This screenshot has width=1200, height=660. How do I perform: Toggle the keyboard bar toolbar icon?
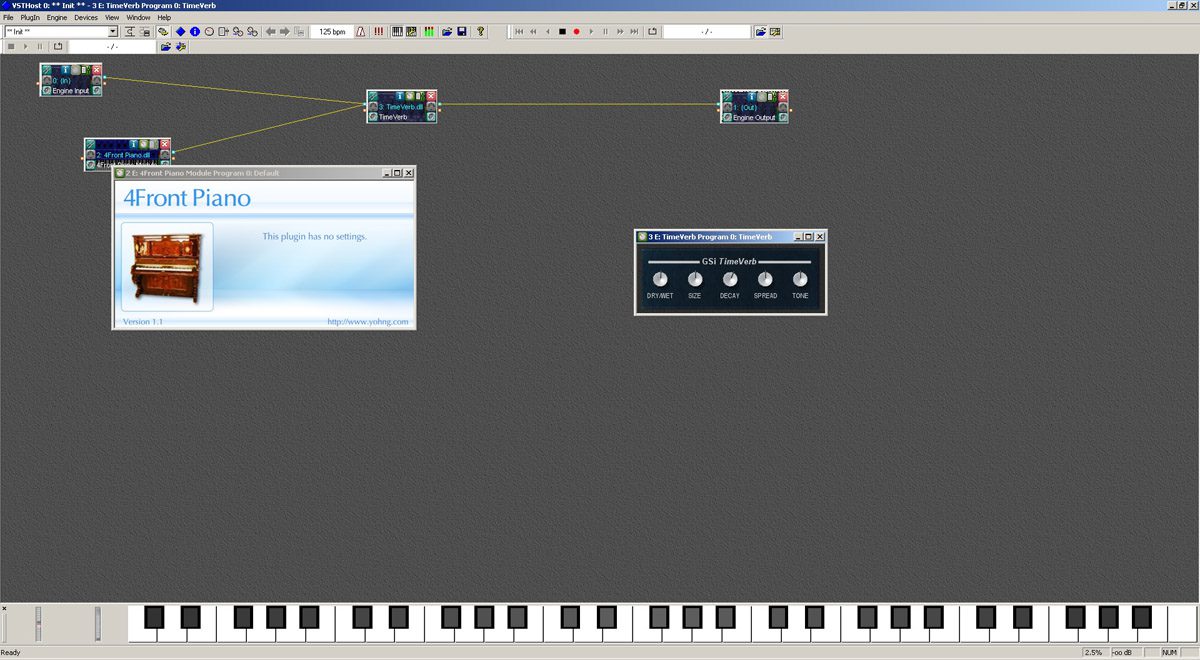tap(397, 32)
